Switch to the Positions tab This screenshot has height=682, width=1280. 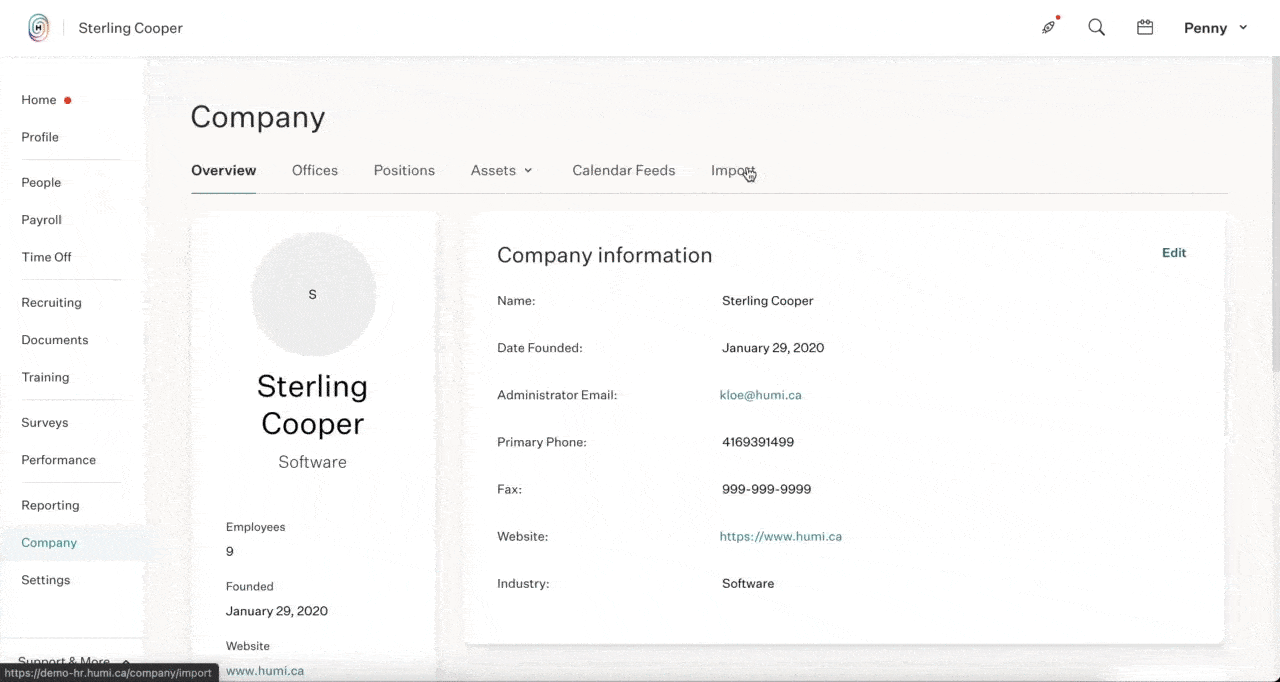(x=404, y=170)
